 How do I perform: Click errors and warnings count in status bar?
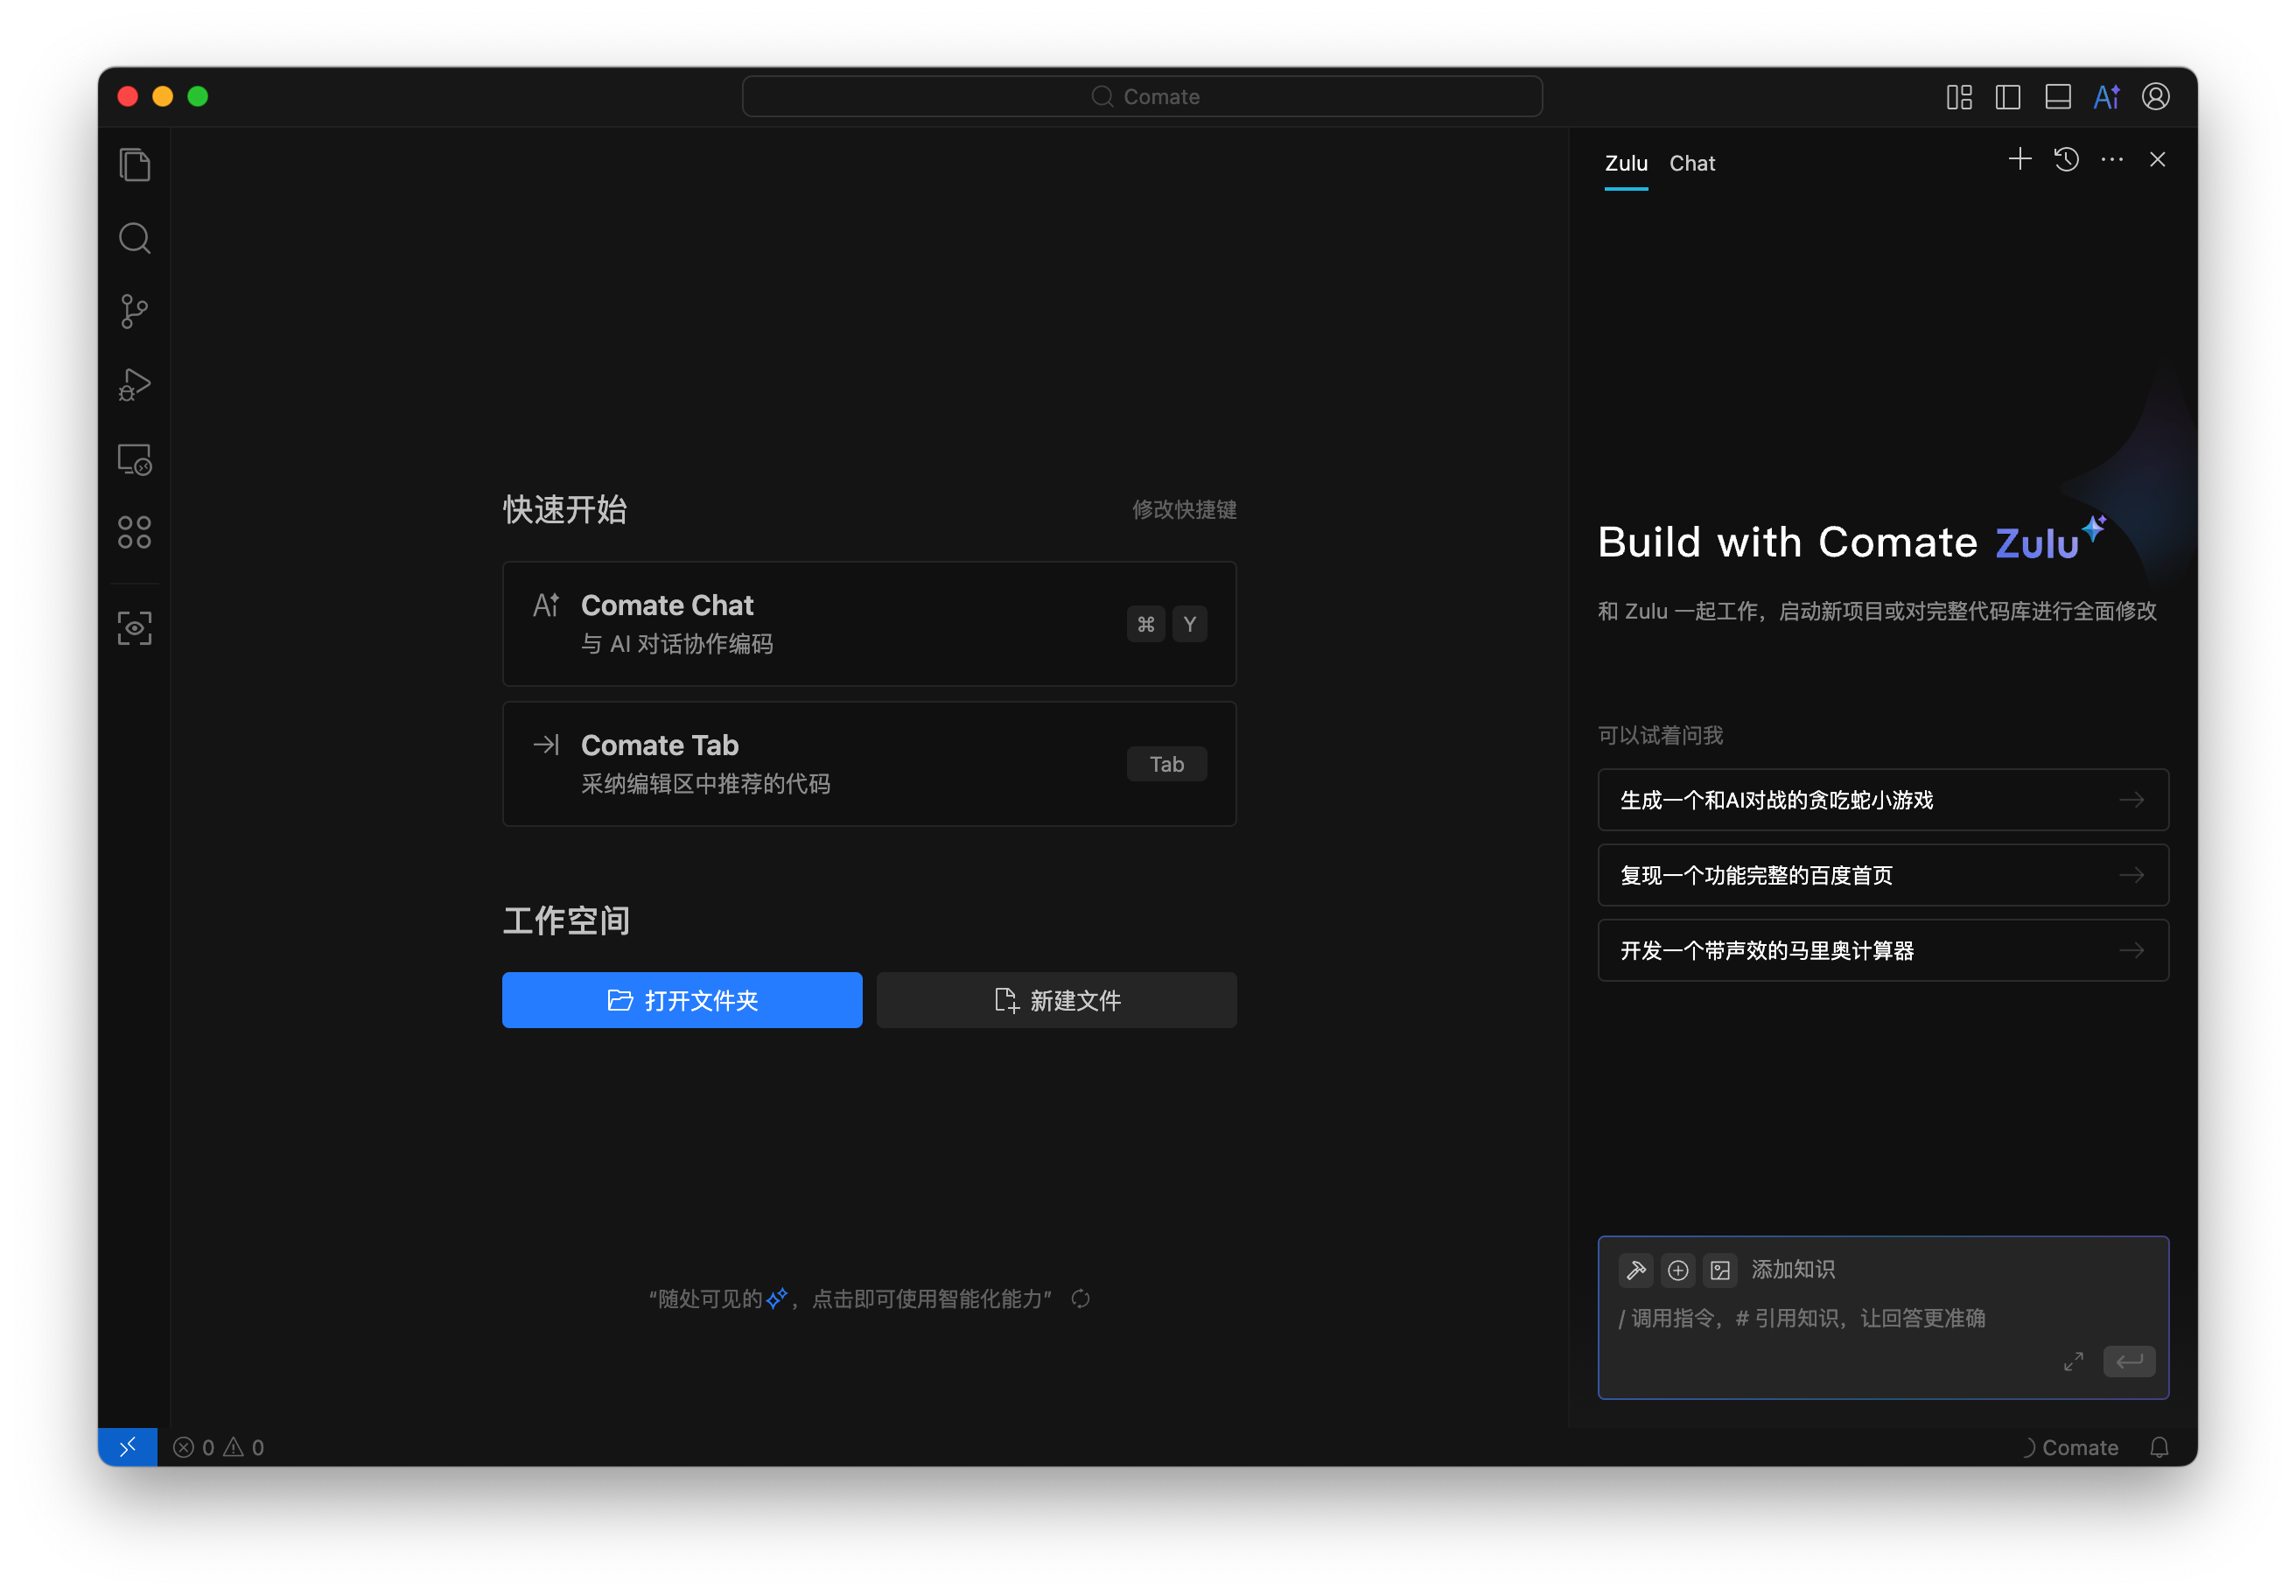pyautogui.click(x=218, y=1447)
